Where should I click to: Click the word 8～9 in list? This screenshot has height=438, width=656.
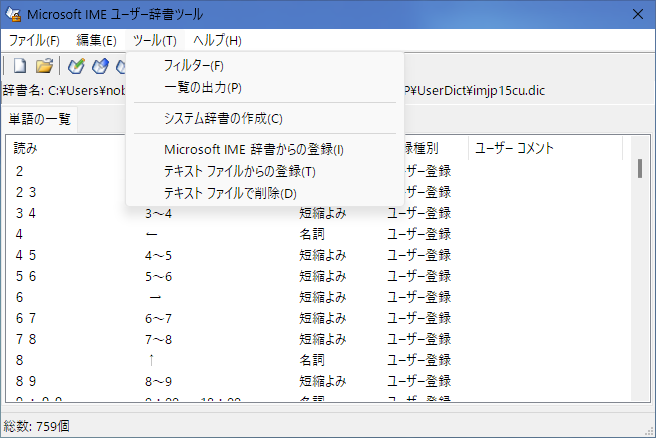click(159, 382)
